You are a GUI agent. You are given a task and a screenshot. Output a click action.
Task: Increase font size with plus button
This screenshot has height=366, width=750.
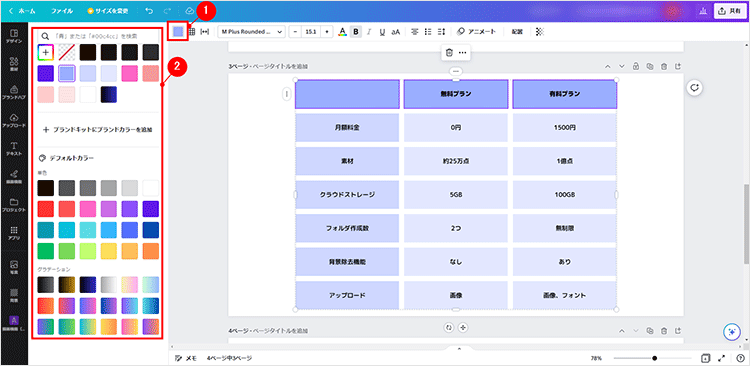coord(327,32)
